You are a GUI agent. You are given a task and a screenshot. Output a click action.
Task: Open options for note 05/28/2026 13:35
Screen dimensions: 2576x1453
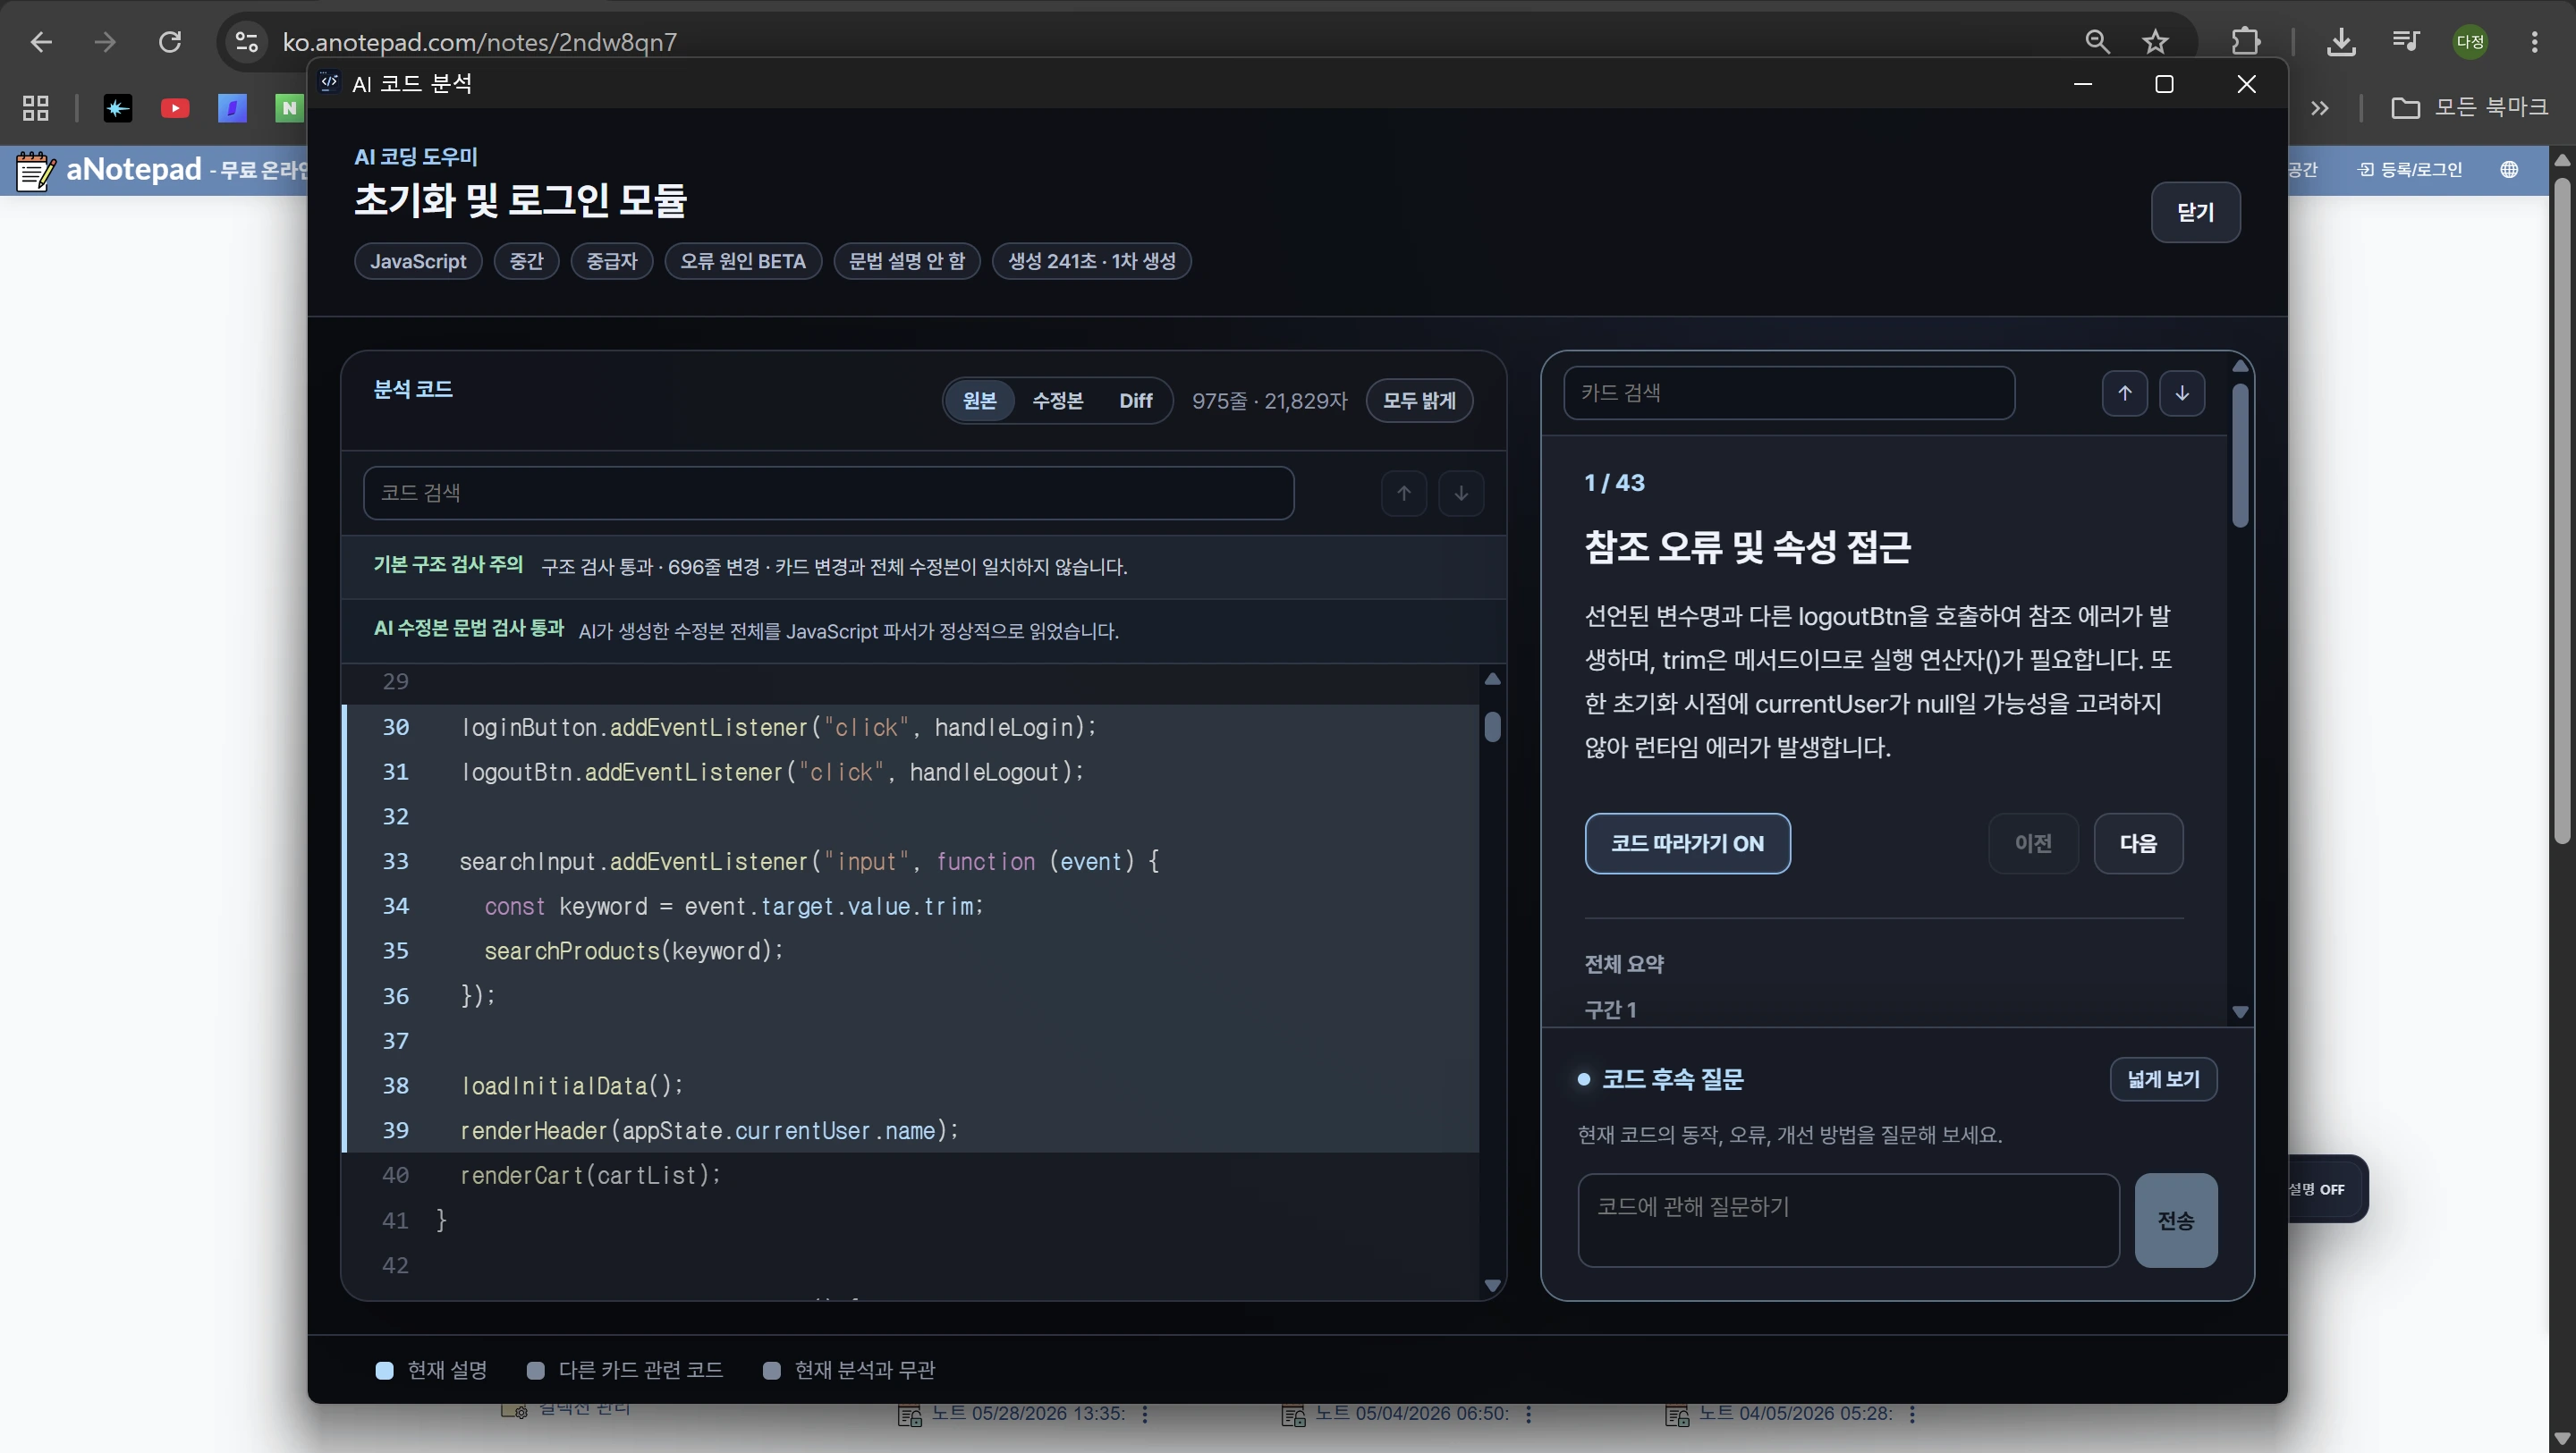[x=1145, y=1415]
